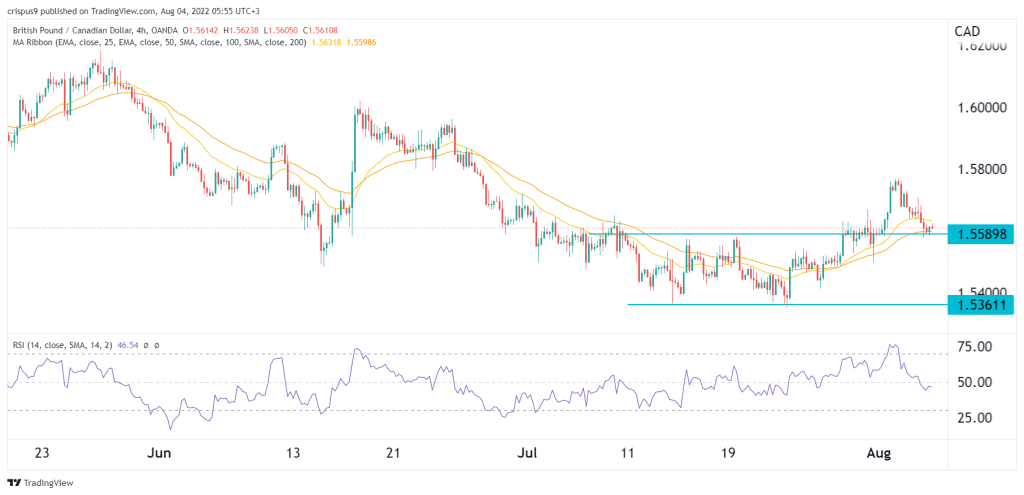Click the 1.60000 price axis label

pos(982,108)
